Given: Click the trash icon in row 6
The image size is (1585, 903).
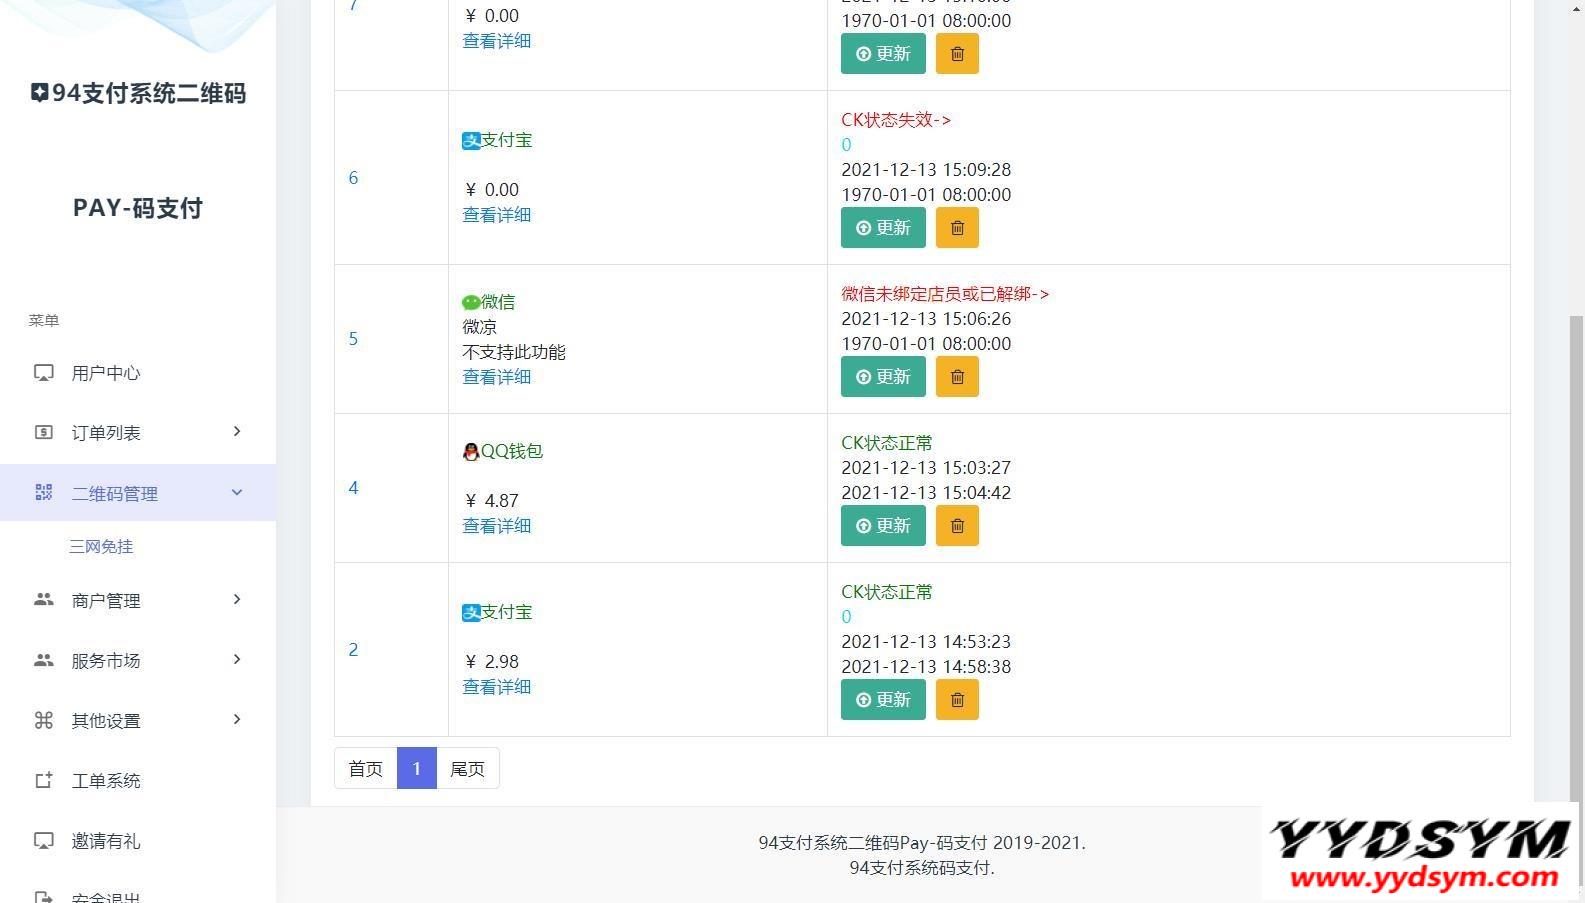Looking at the screenshot, I should [x=957, y=228].
